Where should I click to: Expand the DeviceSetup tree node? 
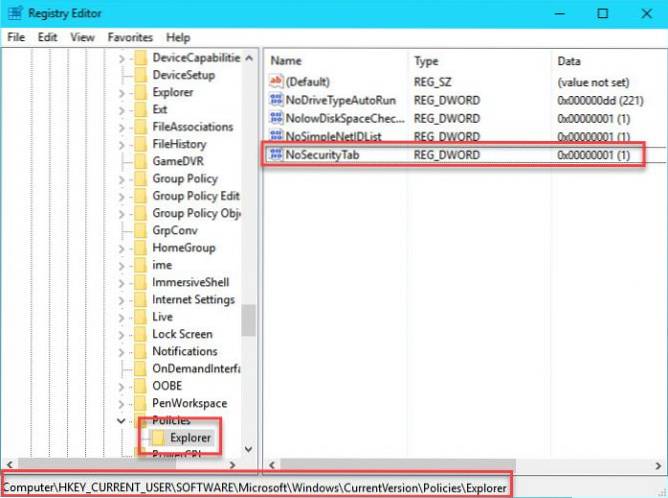click(122, 75)
